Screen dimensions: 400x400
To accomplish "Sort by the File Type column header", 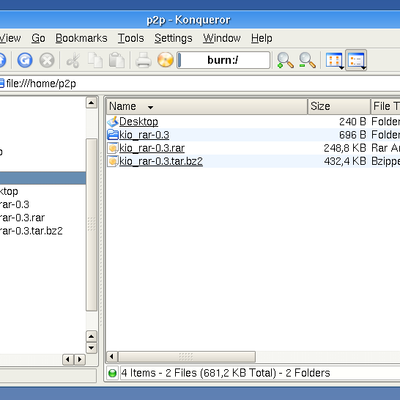I will coord(386,106).
